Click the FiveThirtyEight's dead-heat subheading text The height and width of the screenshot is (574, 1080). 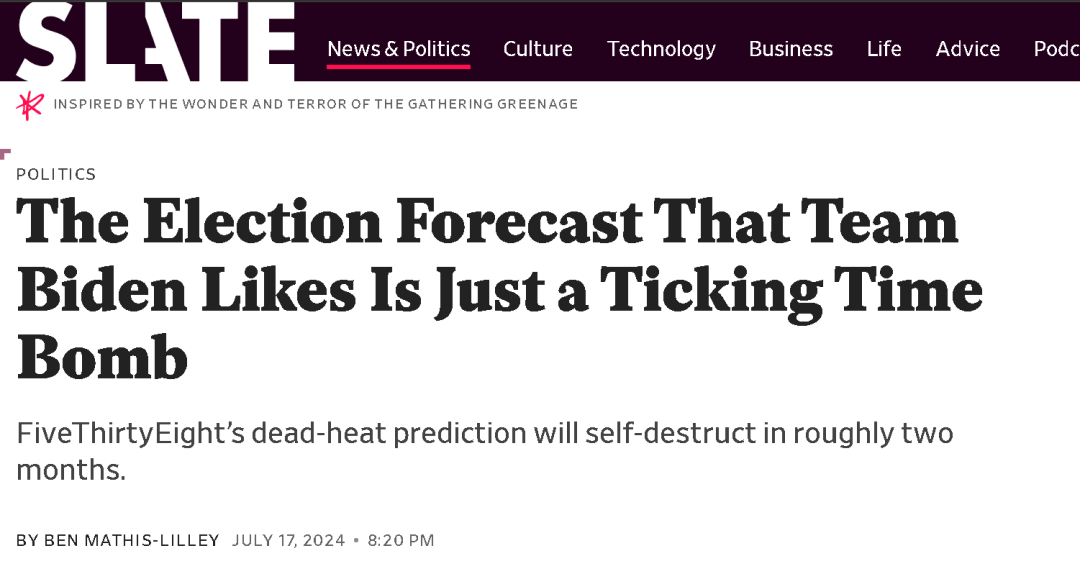tap(485, 451)
